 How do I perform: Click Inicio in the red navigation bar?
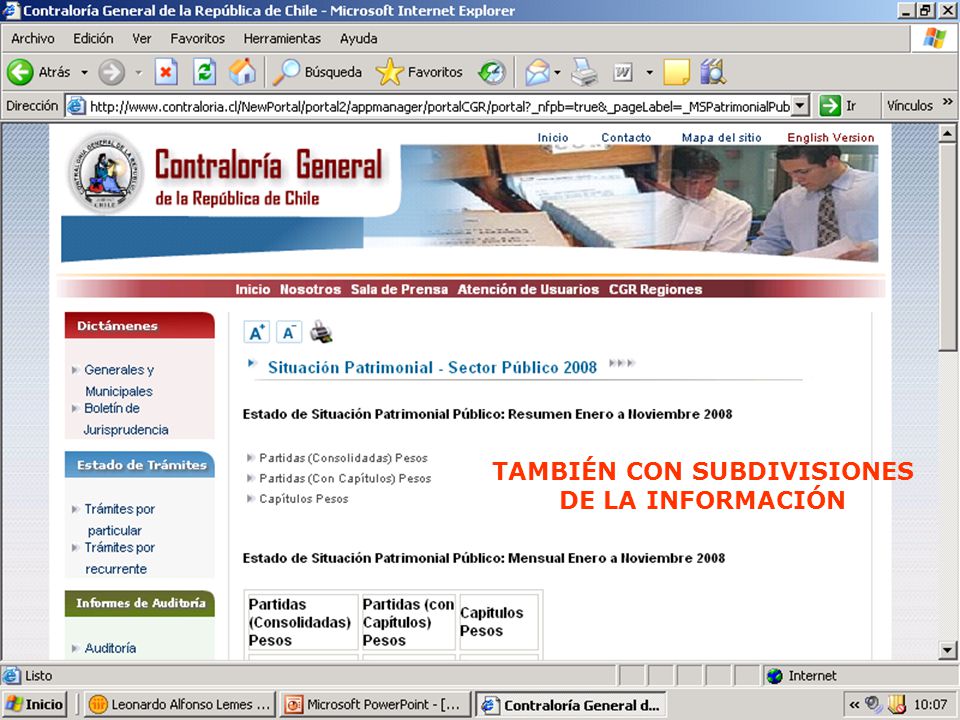[253, 290]
